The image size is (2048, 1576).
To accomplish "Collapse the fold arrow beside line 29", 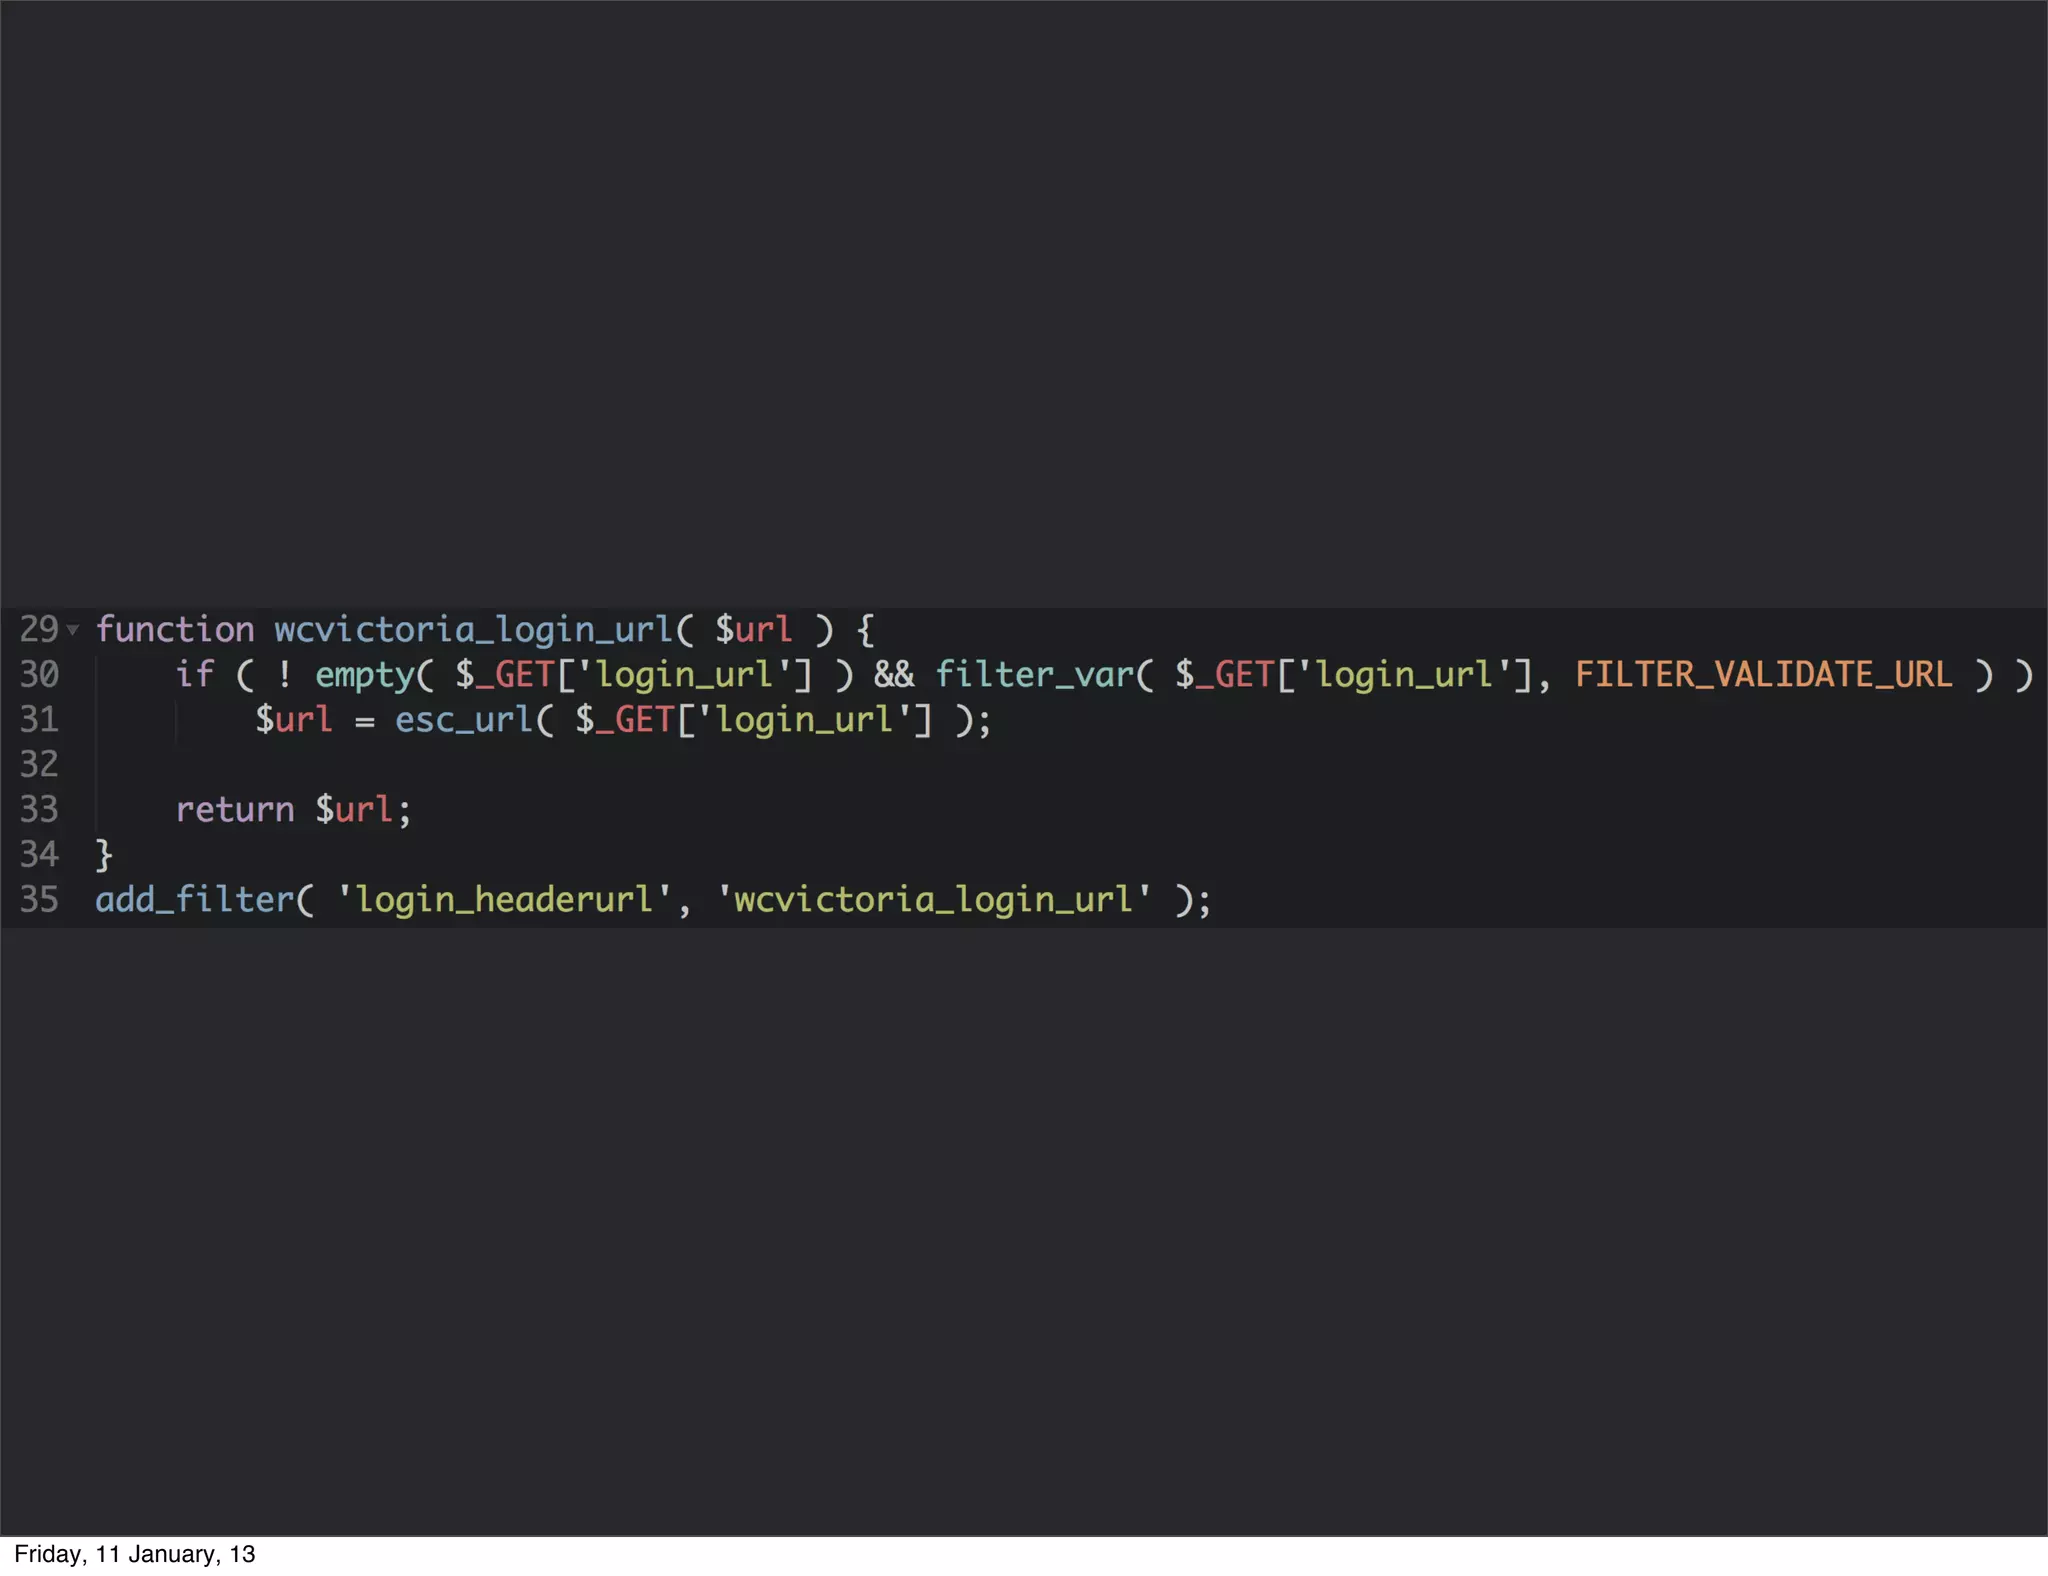I will 72,630.
